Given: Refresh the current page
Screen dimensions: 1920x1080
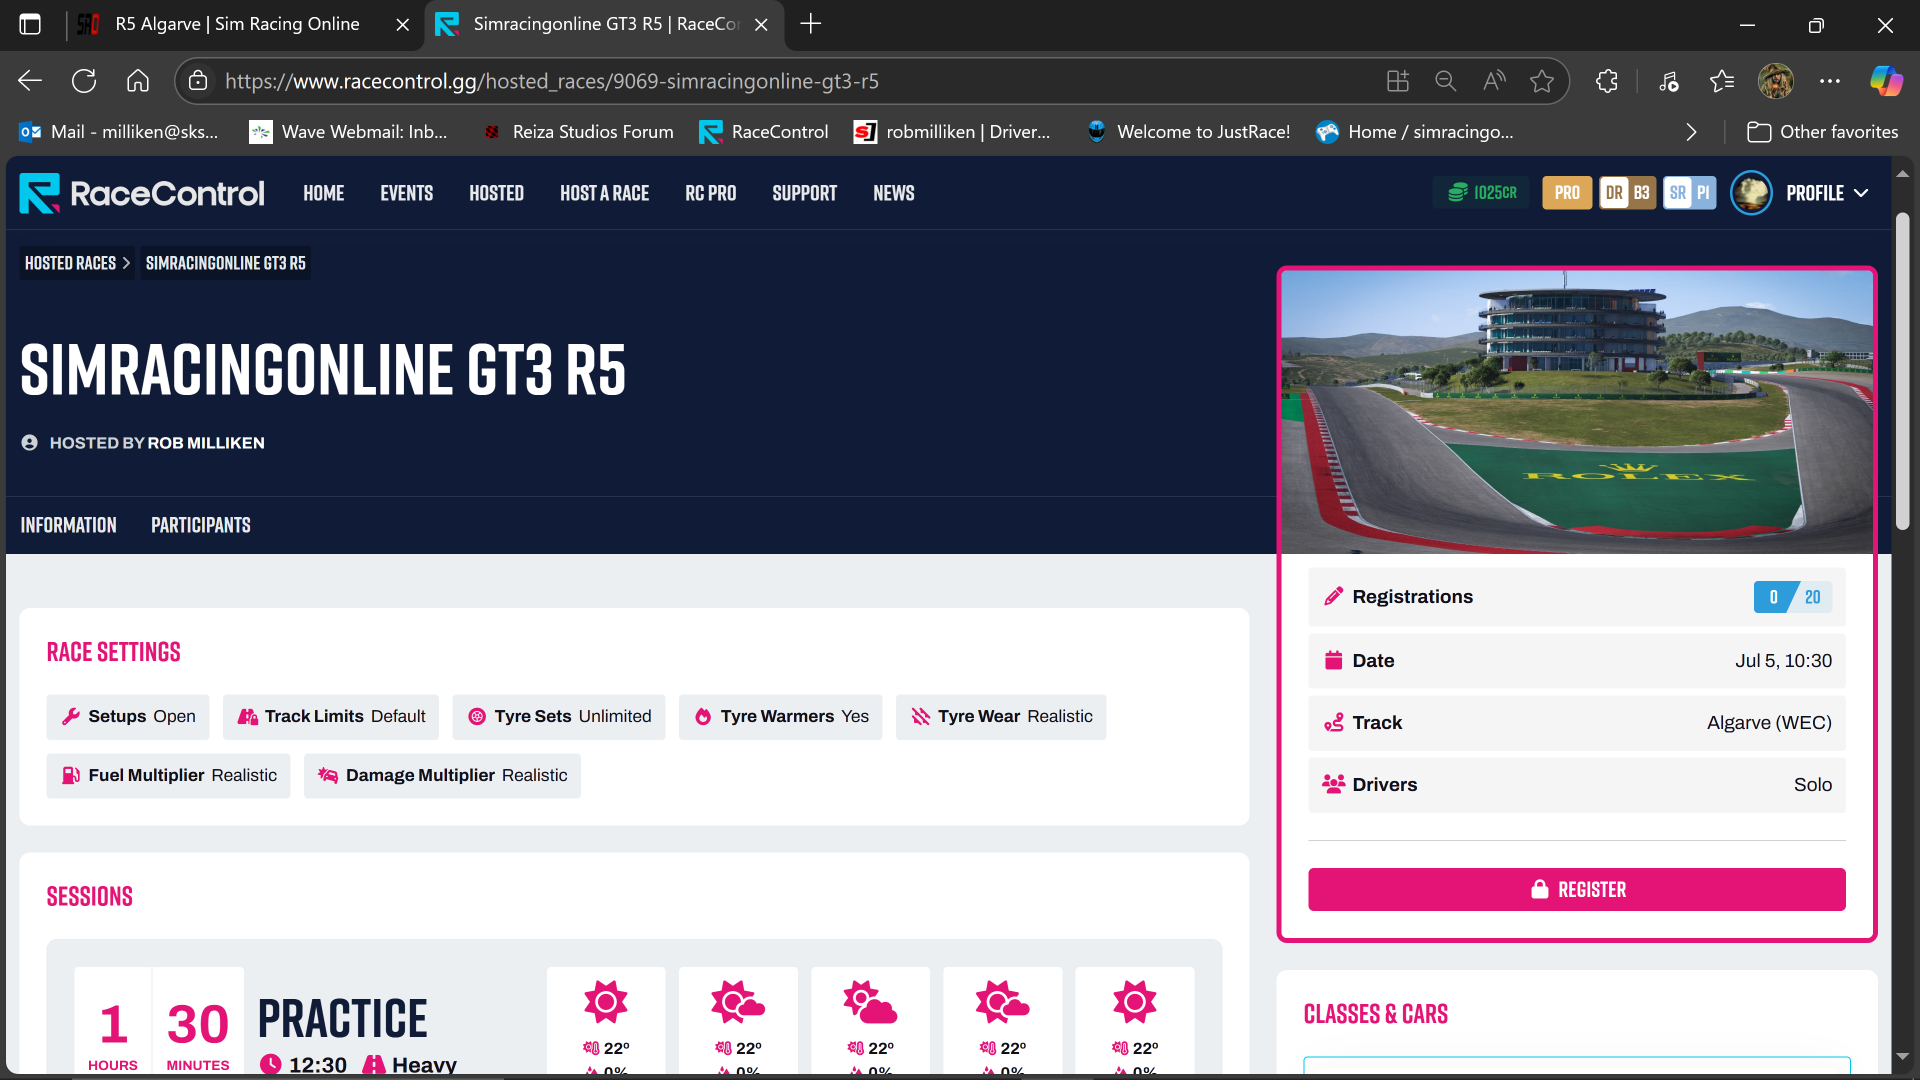Looking at the screenshot, I should [x=84, y=81].
